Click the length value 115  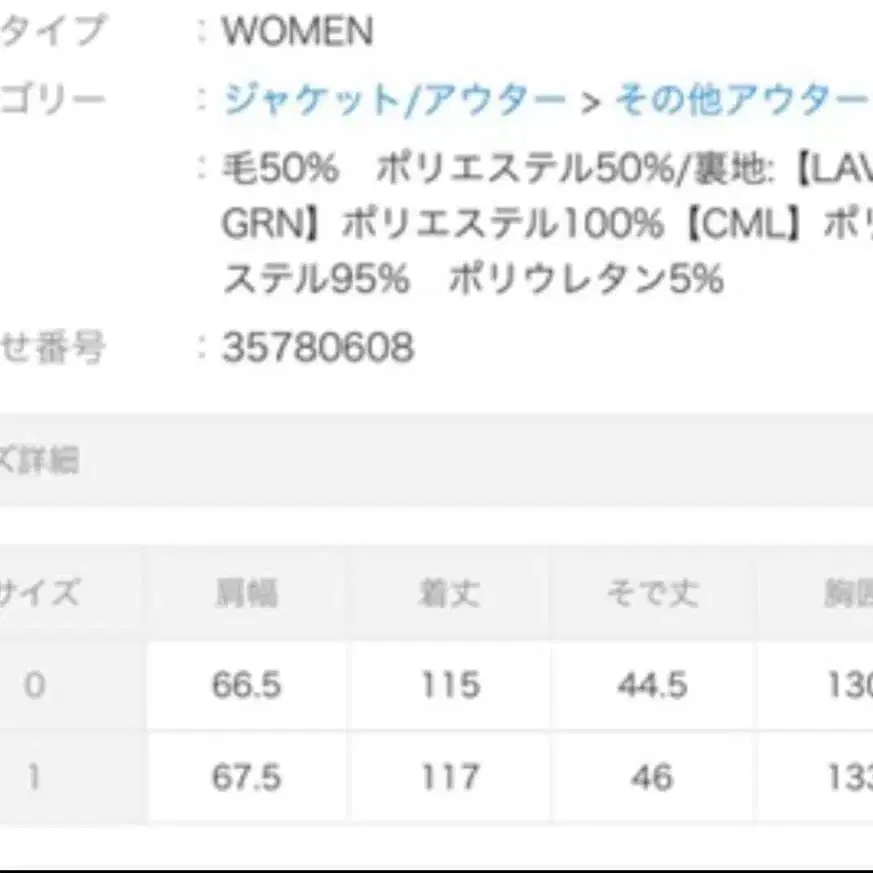click(448, 685)
